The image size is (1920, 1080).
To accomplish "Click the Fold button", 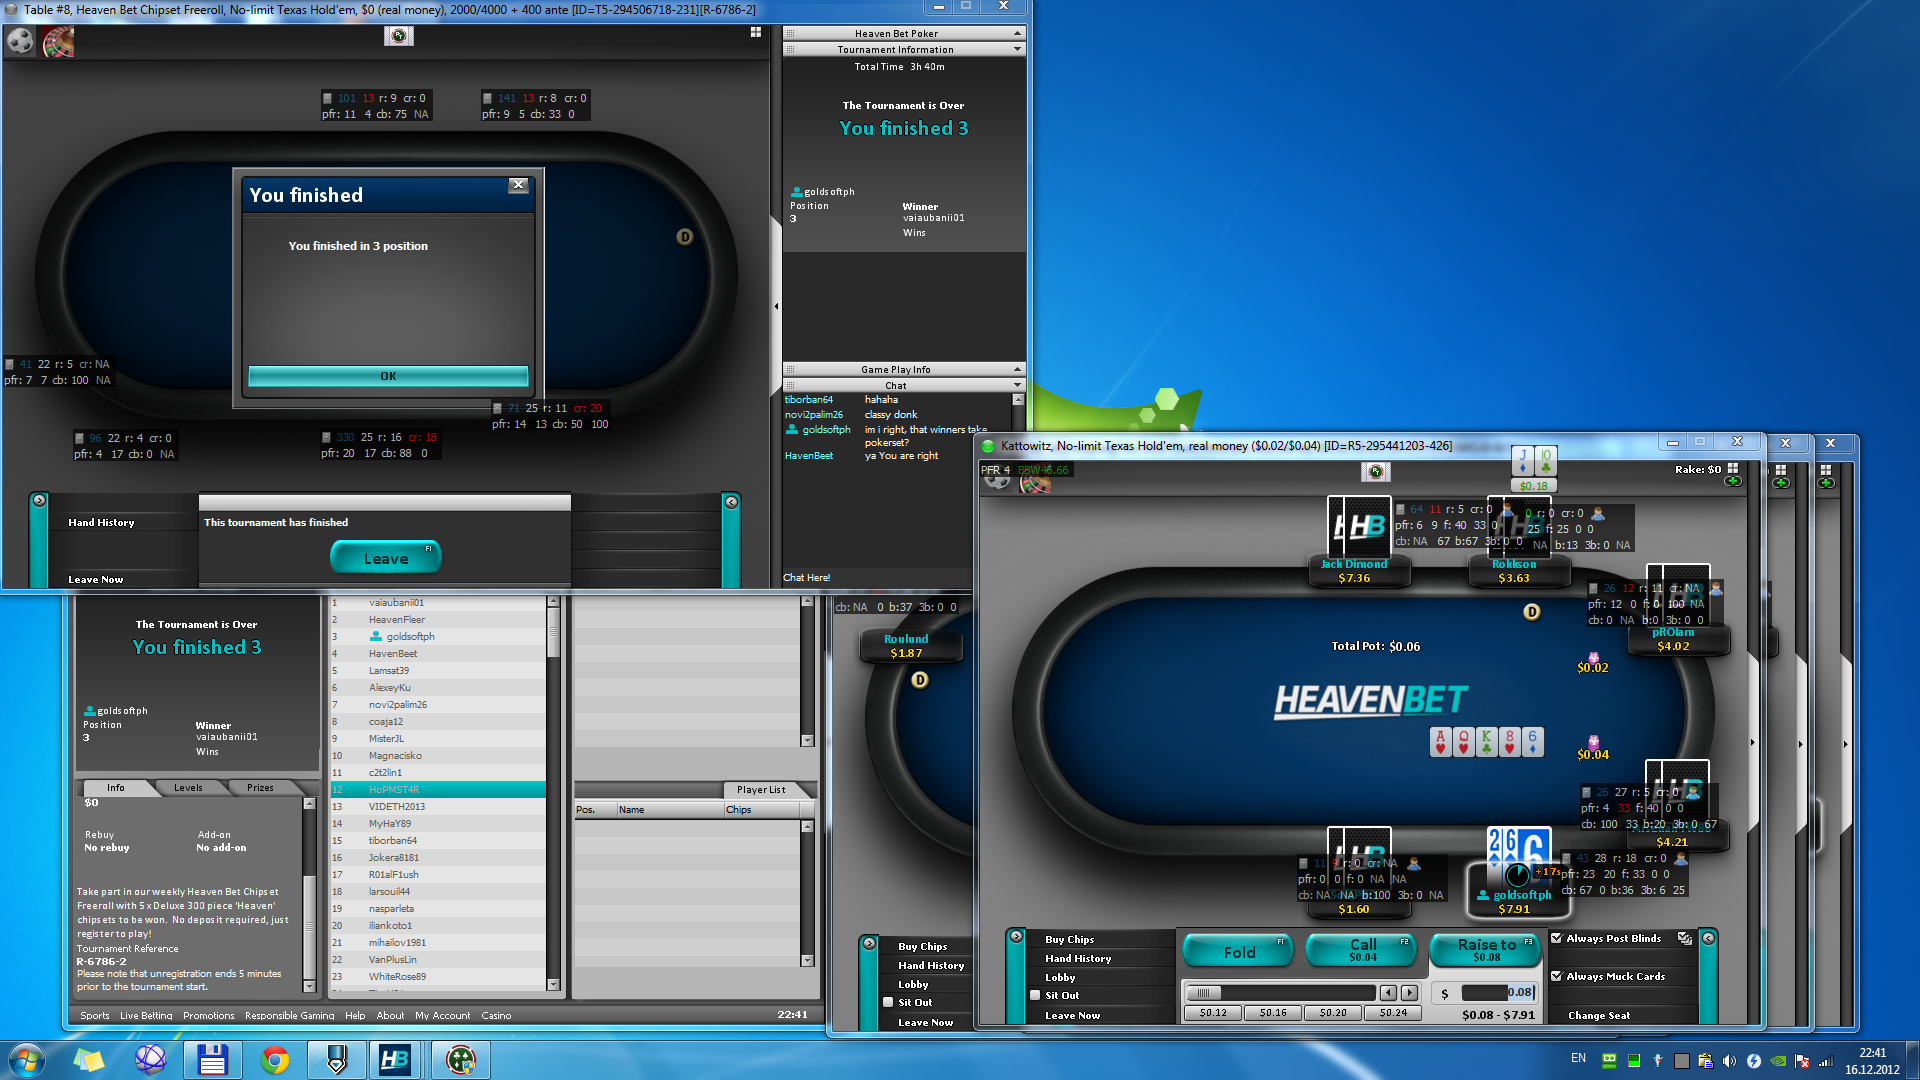I will click(1238, 951).
